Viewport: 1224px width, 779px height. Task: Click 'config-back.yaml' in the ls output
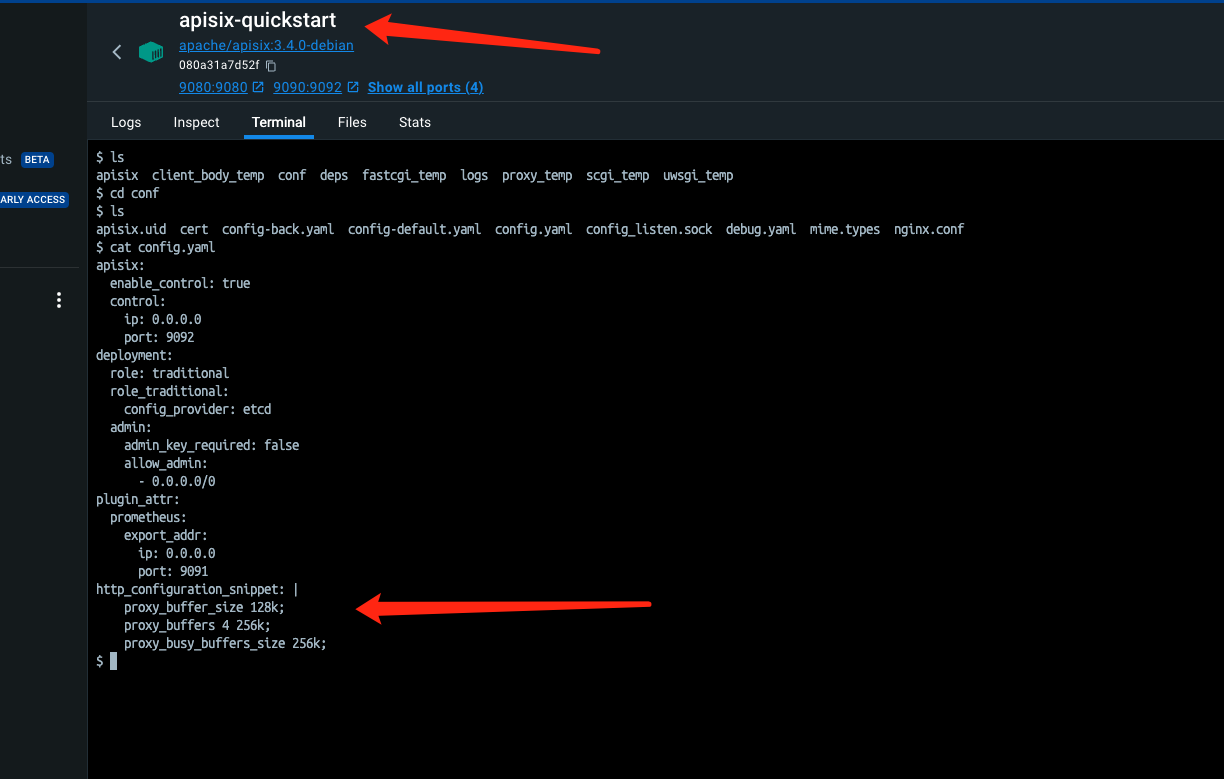(278, 229)
